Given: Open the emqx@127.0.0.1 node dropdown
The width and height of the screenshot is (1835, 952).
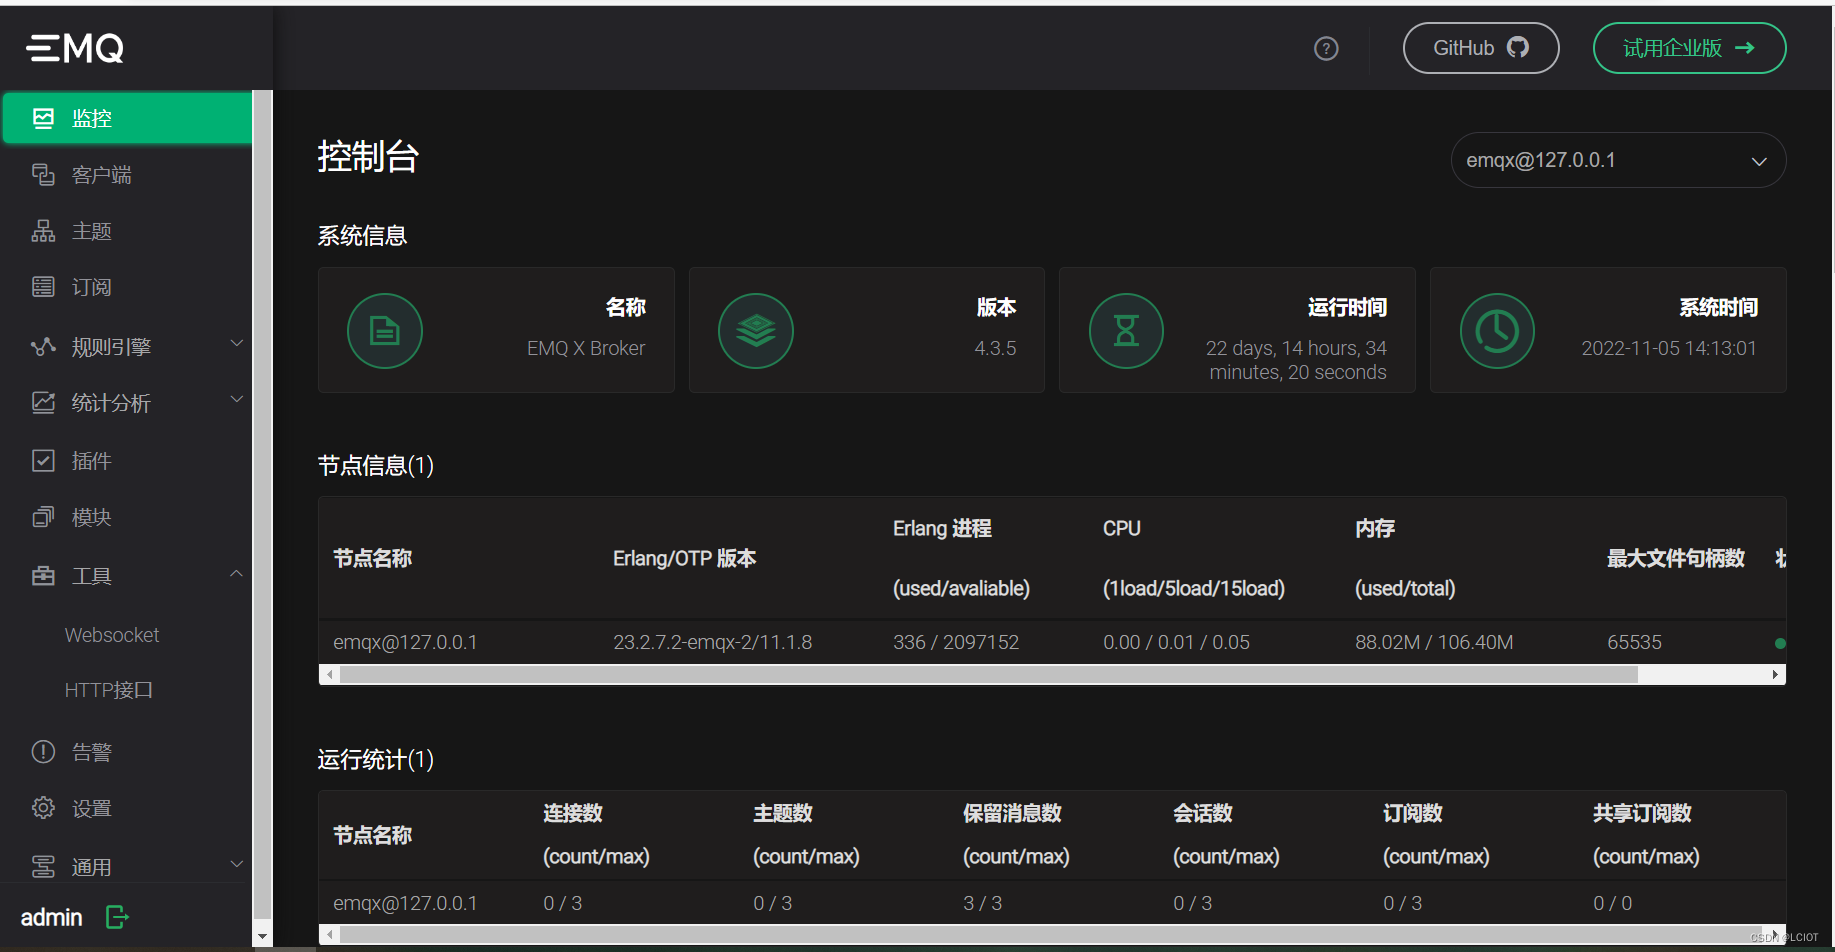Looking at the screenshot, I should 1618,160.
